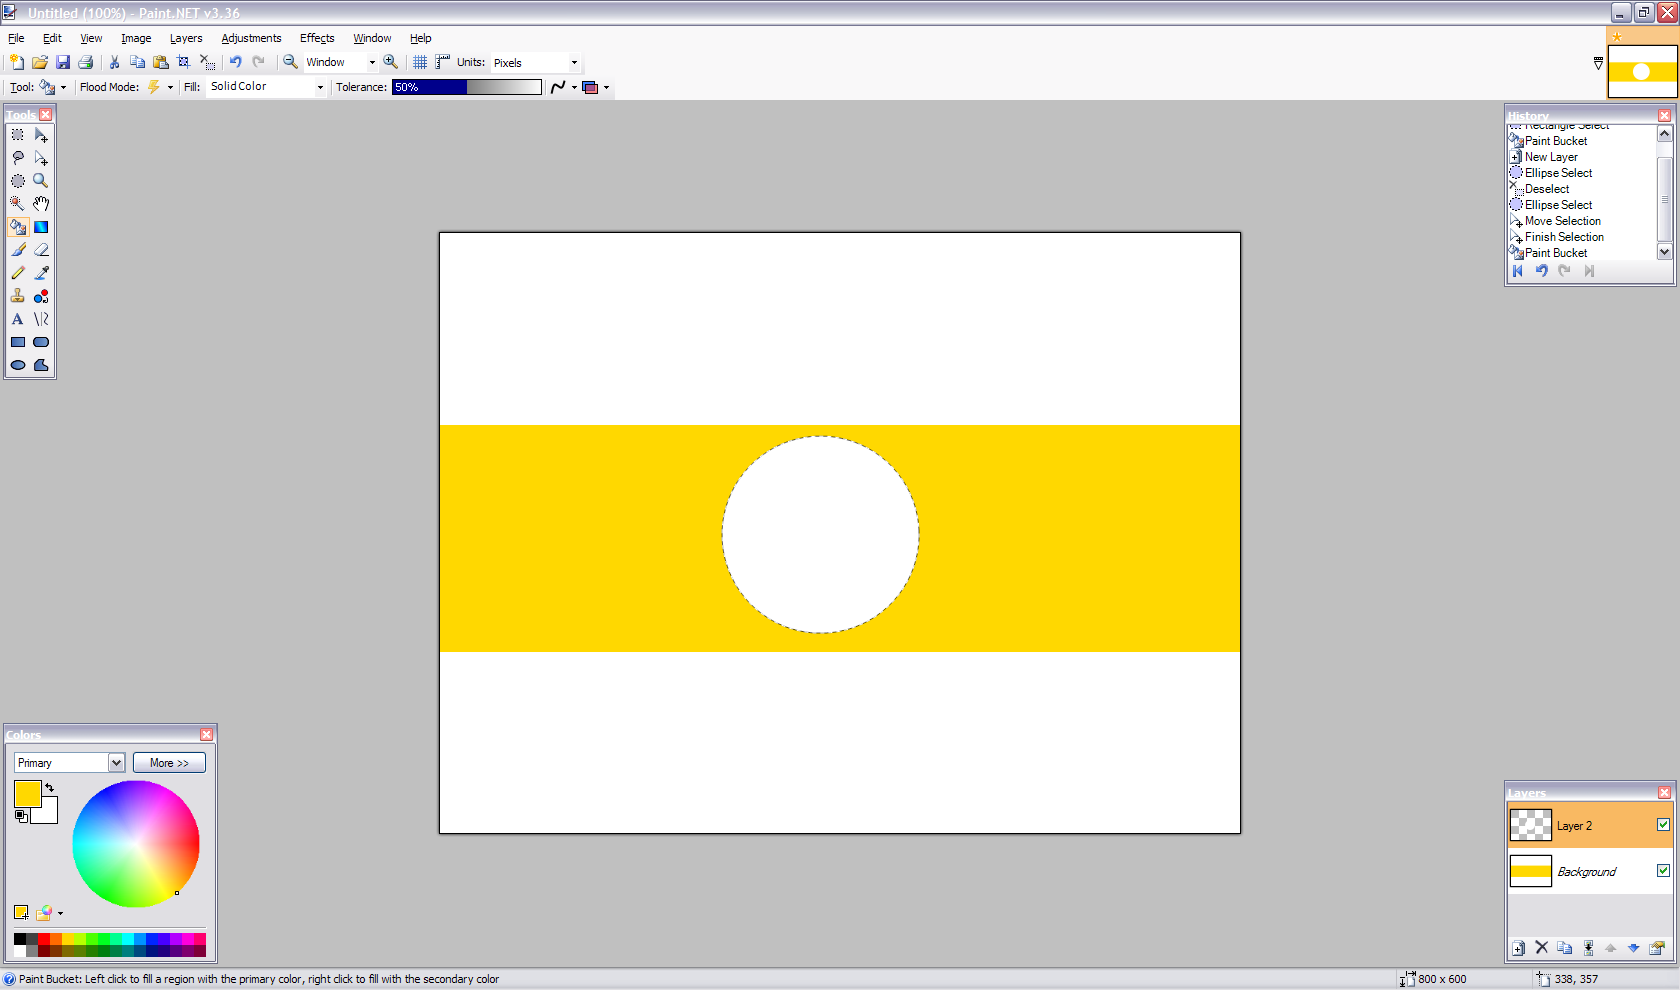Toggle the grid display in the toolbar
The width and height of the screenshot is (1680, 990).
pyautogui.click(x=419, y=62)
